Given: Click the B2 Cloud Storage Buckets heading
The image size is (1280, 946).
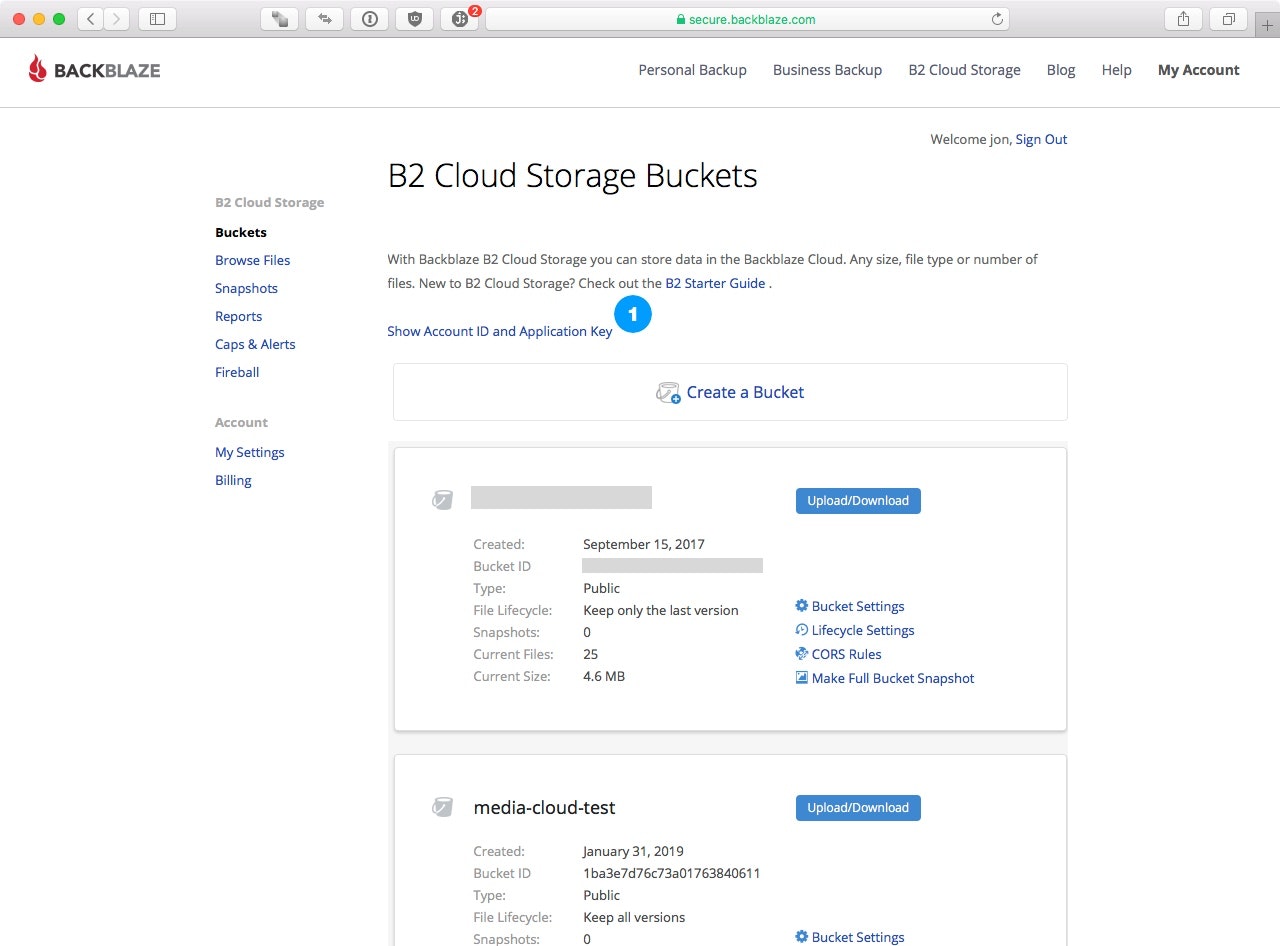Looking at the screenshot, I should pyautogui.click(x=572, y=176).
